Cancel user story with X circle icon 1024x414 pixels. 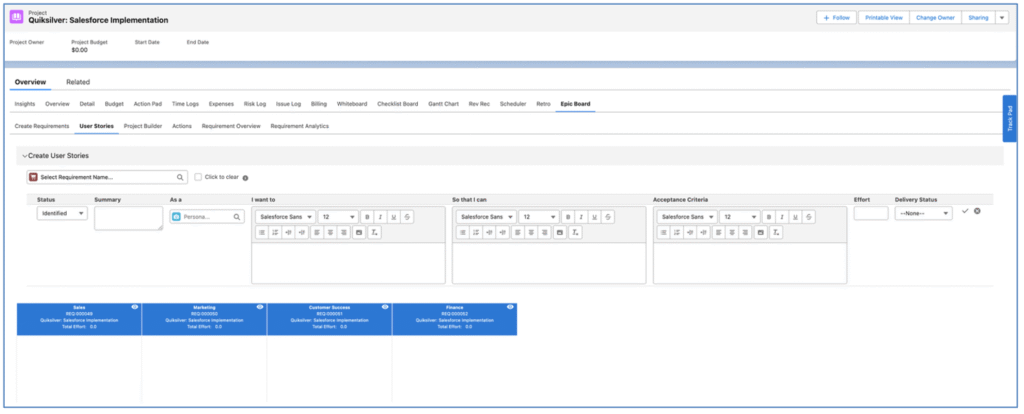coord(977,211)
